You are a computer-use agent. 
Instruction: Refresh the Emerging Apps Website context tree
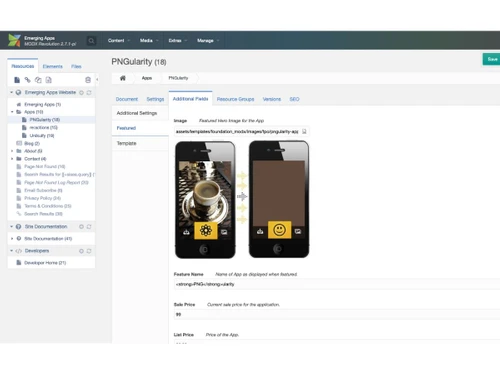click(x=89, y=92)
